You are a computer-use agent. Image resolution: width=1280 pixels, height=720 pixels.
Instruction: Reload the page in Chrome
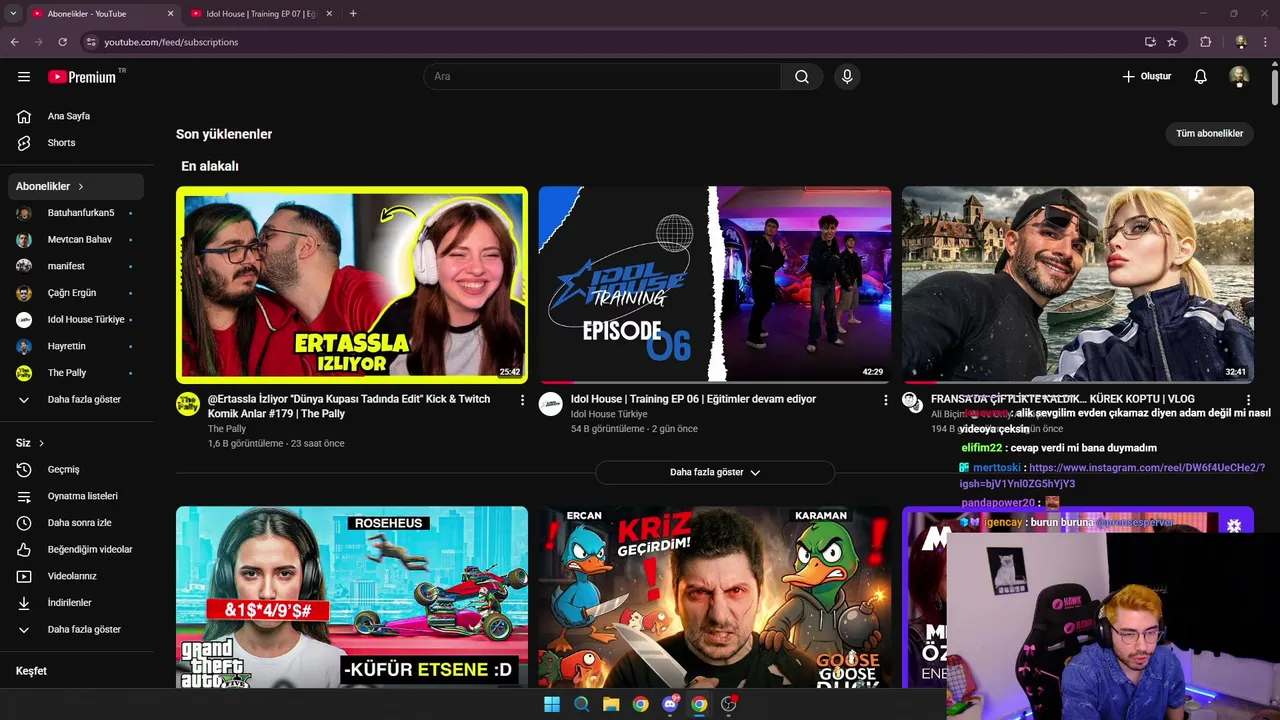tap(62, 42)
